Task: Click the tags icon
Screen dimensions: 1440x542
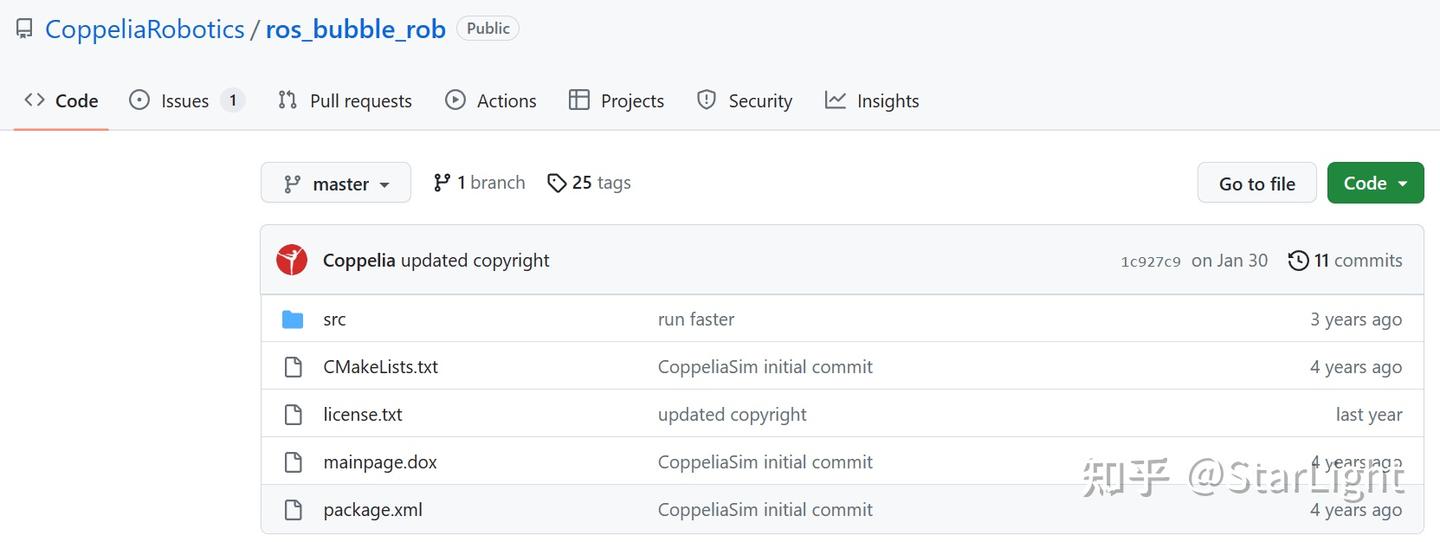Action: click(557, 183)
